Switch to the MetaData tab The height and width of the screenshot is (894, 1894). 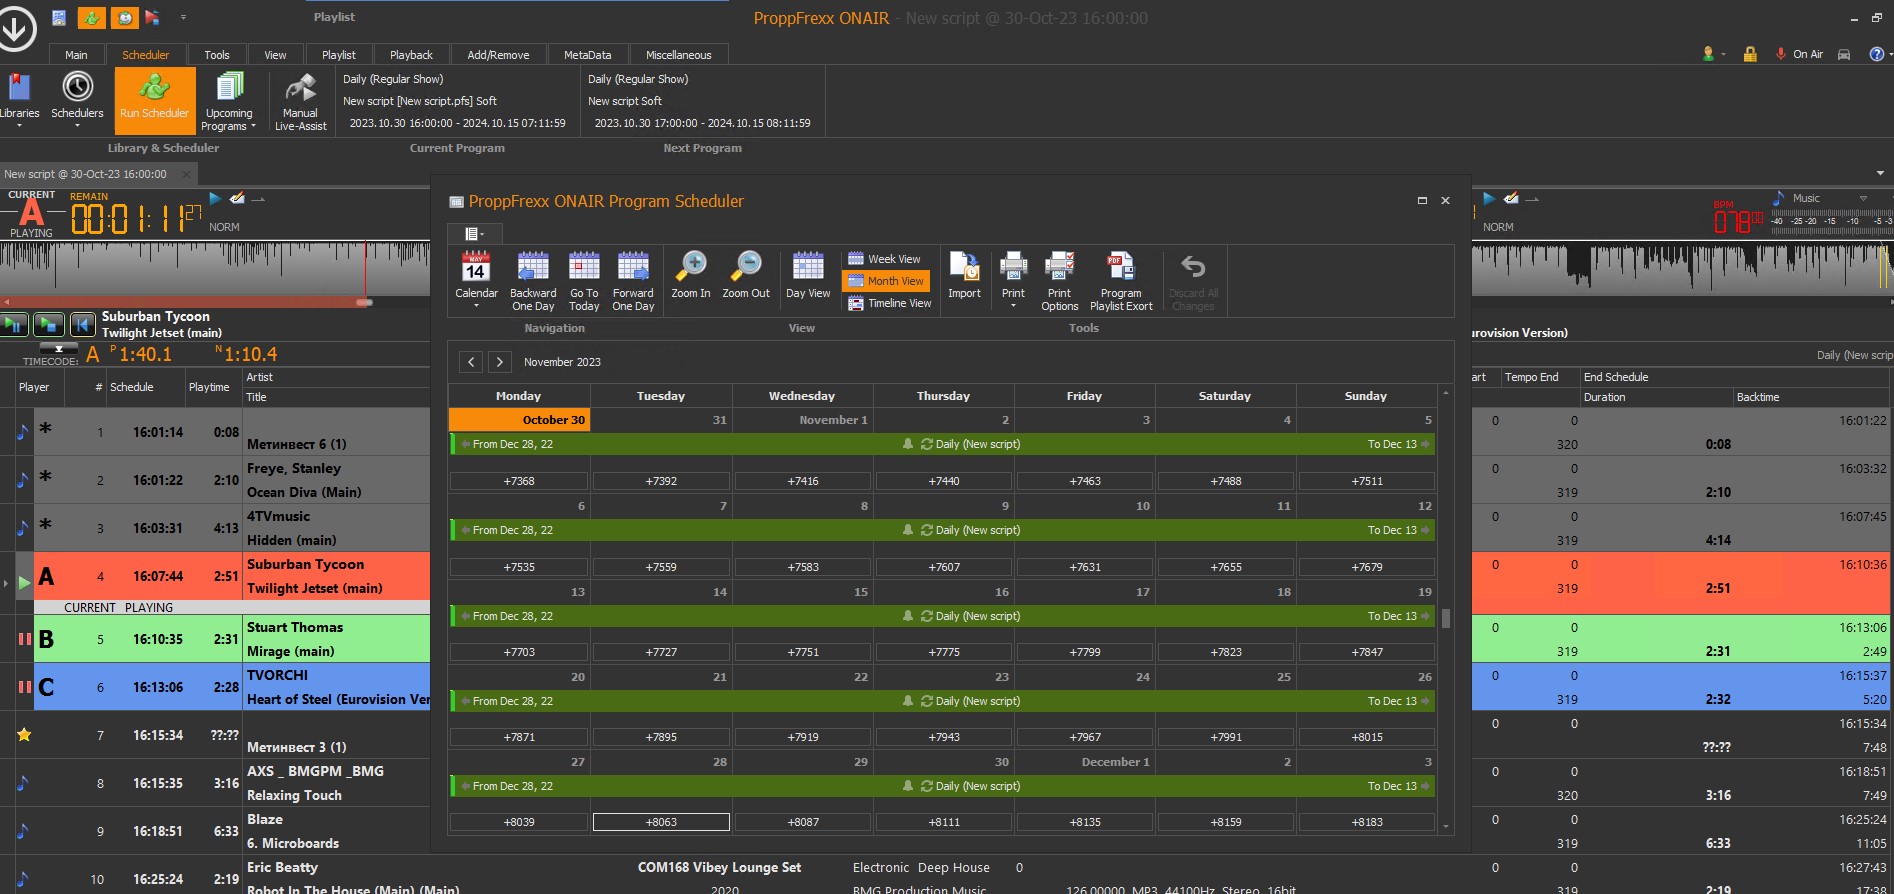587,55
